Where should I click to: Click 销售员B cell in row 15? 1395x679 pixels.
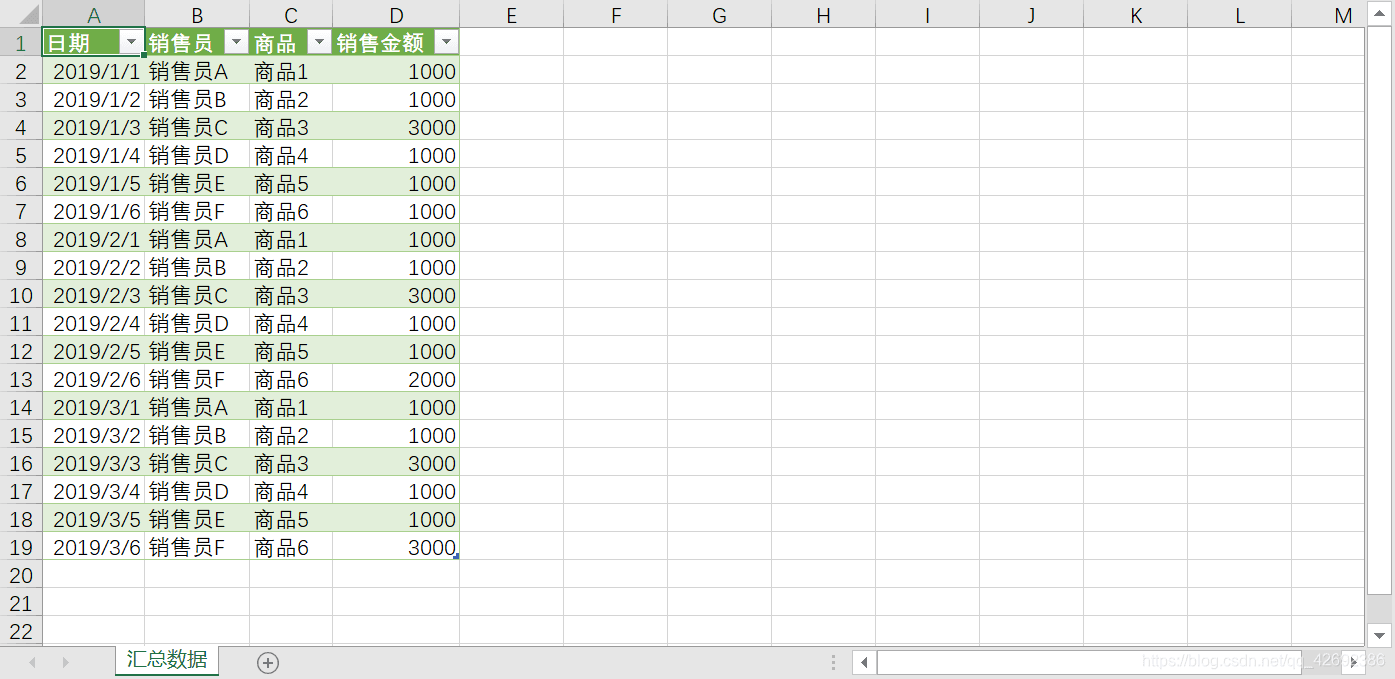coord(197,435)
